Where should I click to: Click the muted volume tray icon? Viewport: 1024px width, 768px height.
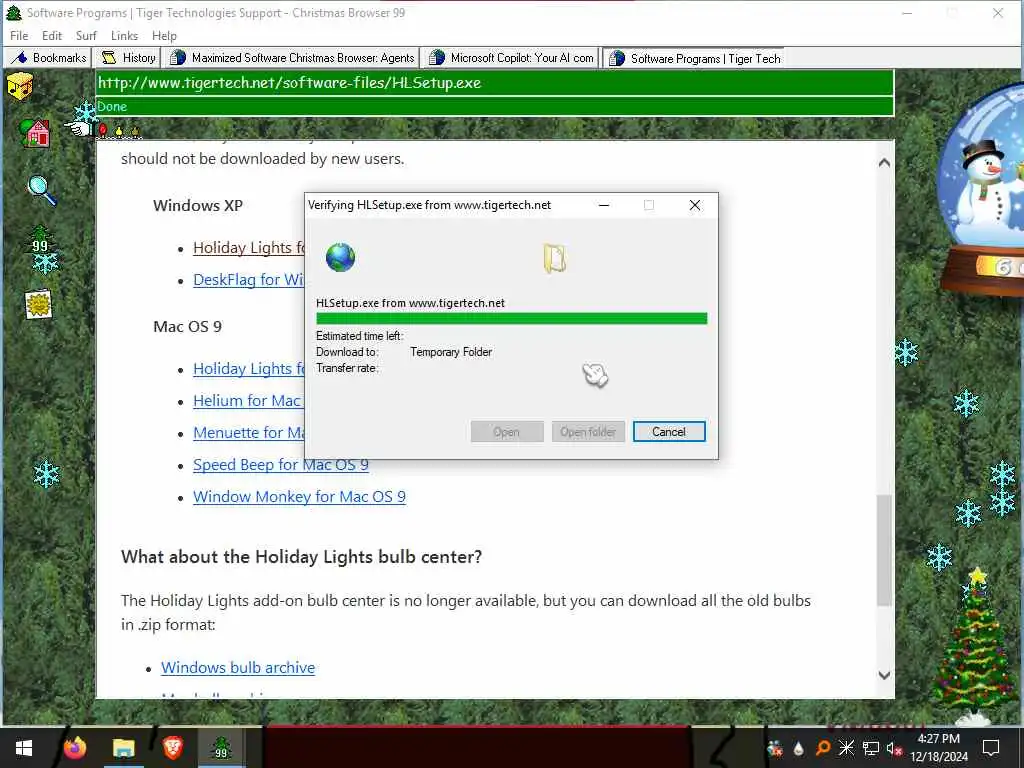(x=894, y=748)
